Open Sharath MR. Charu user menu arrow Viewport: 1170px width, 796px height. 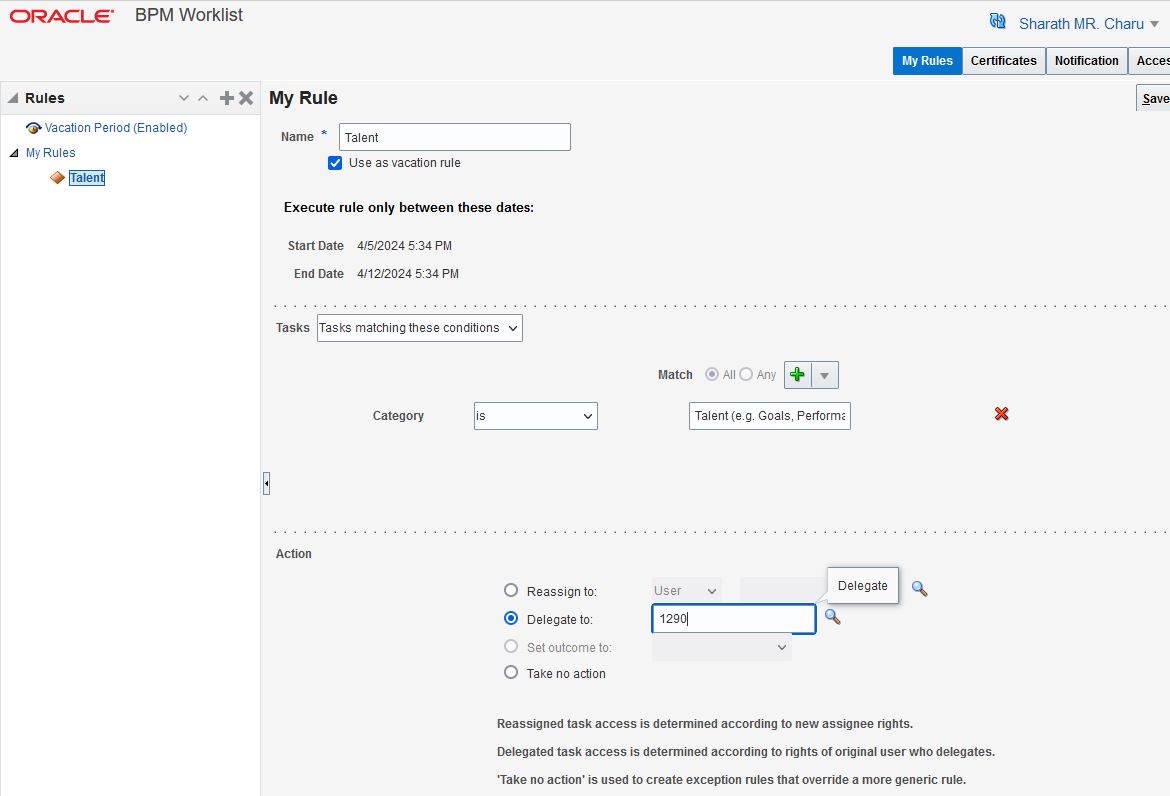pyautogui.click(x=1154, y=24)
